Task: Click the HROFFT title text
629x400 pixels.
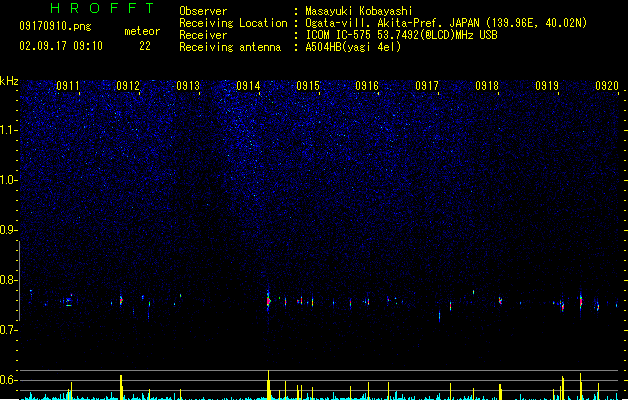Action: (102, 8)
